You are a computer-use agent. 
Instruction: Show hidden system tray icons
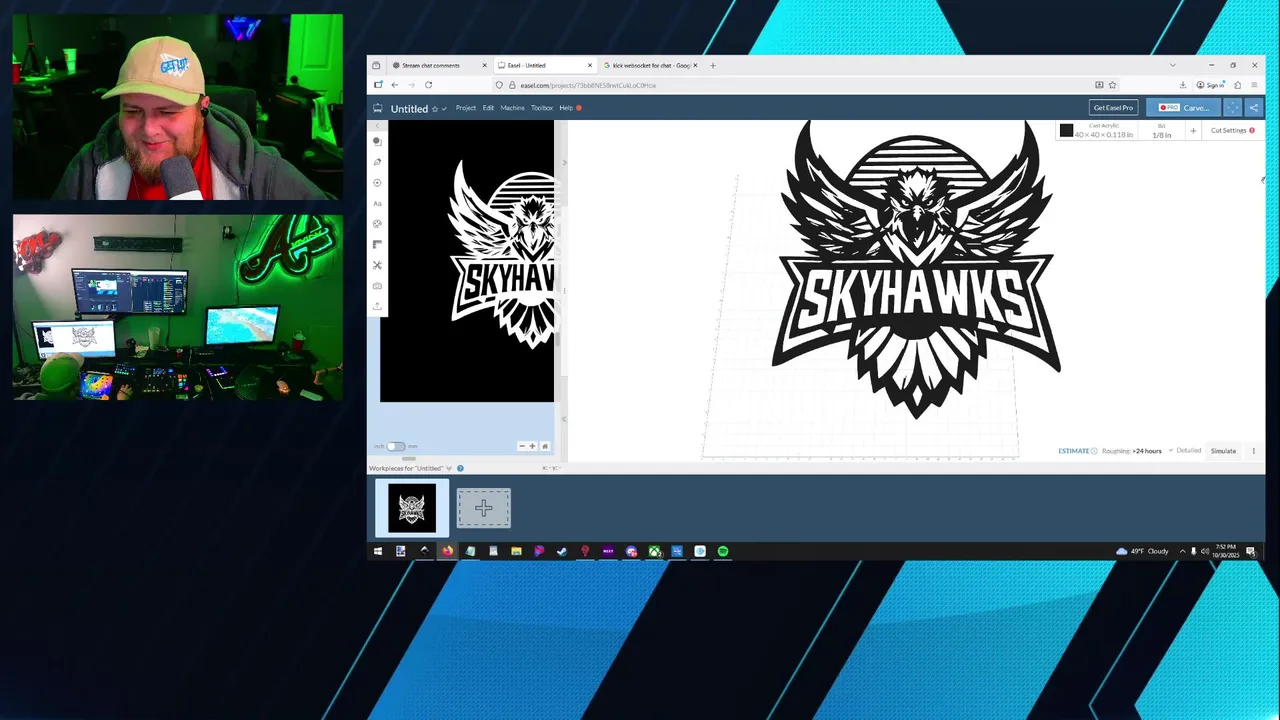(x=1182, y=551)
